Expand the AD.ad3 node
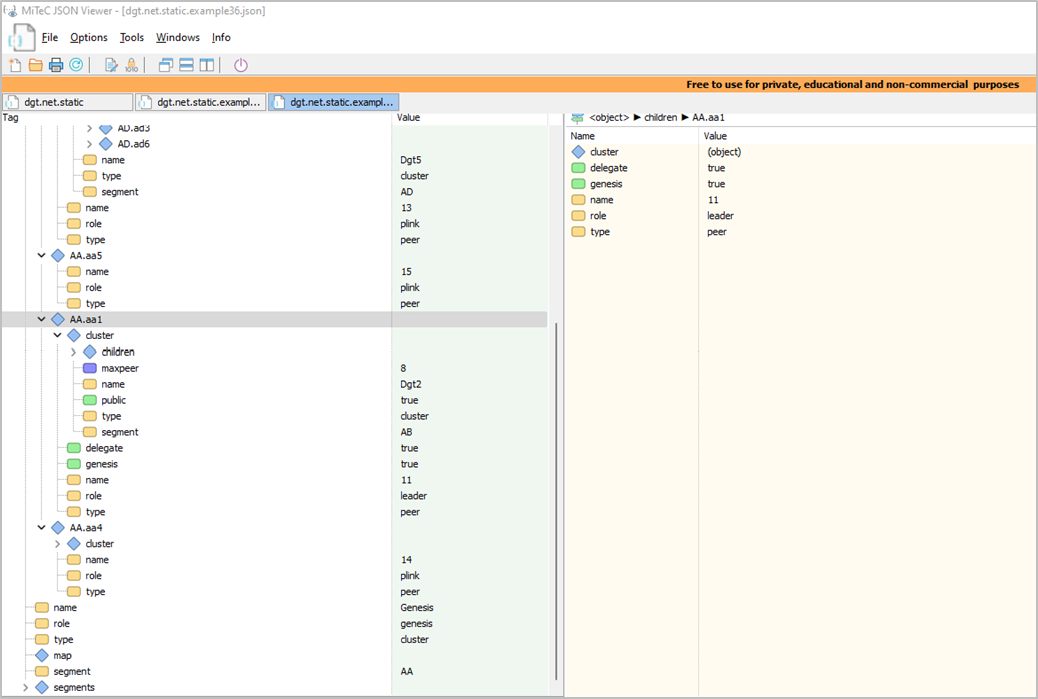1038x699 pixels. [89, 128]
